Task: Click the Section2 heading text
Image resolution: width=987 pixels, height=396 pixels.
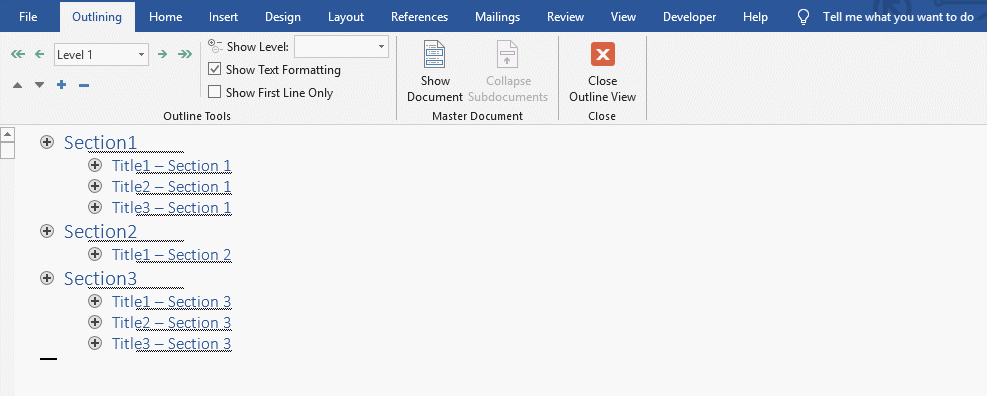Action: (x=100, y=232)
